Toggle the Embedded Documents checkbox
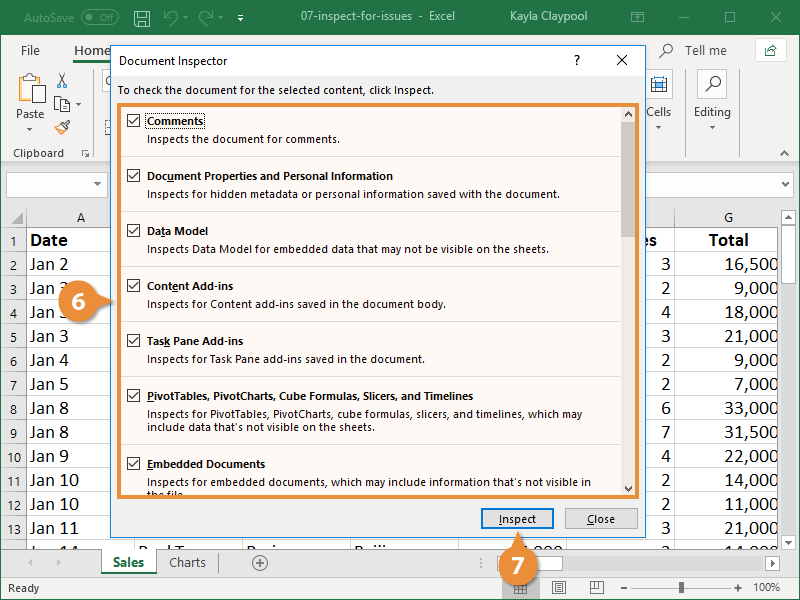Viewport: 800px width, 600px height. point(134,464)
